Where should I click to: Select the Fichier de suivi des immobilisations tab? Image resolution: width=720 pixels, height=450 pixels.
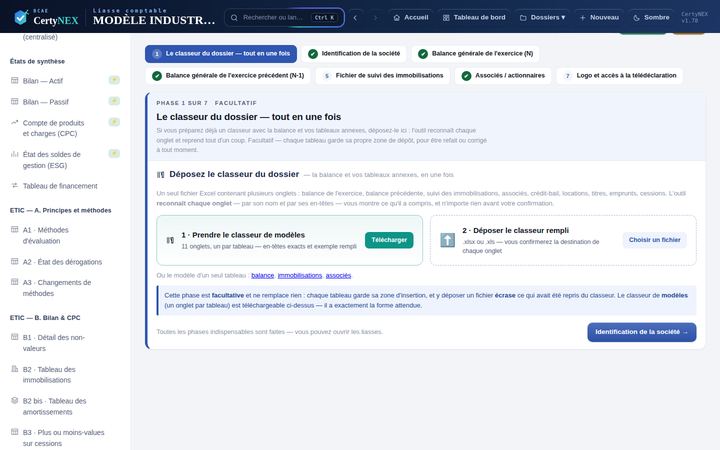(x=382, y=76)
